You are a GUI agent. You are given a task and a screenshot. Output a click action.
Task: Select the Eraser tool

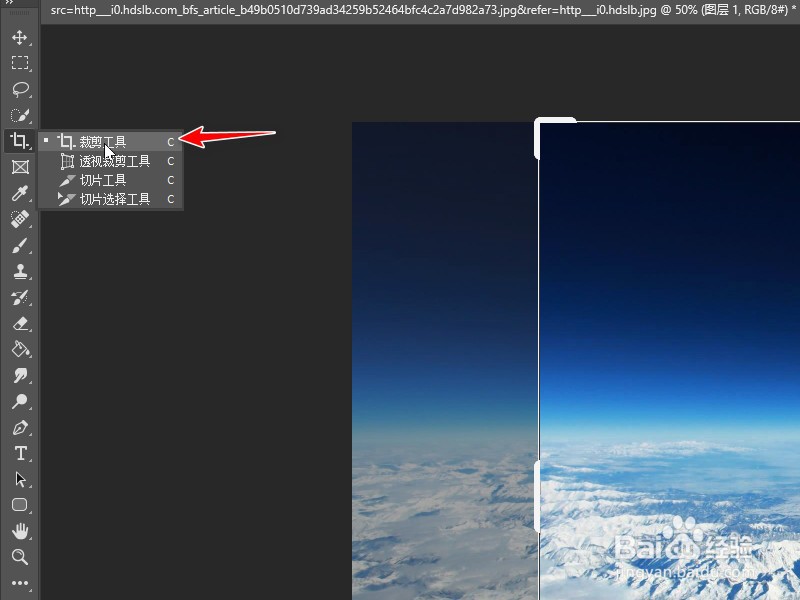click(20, 323)
